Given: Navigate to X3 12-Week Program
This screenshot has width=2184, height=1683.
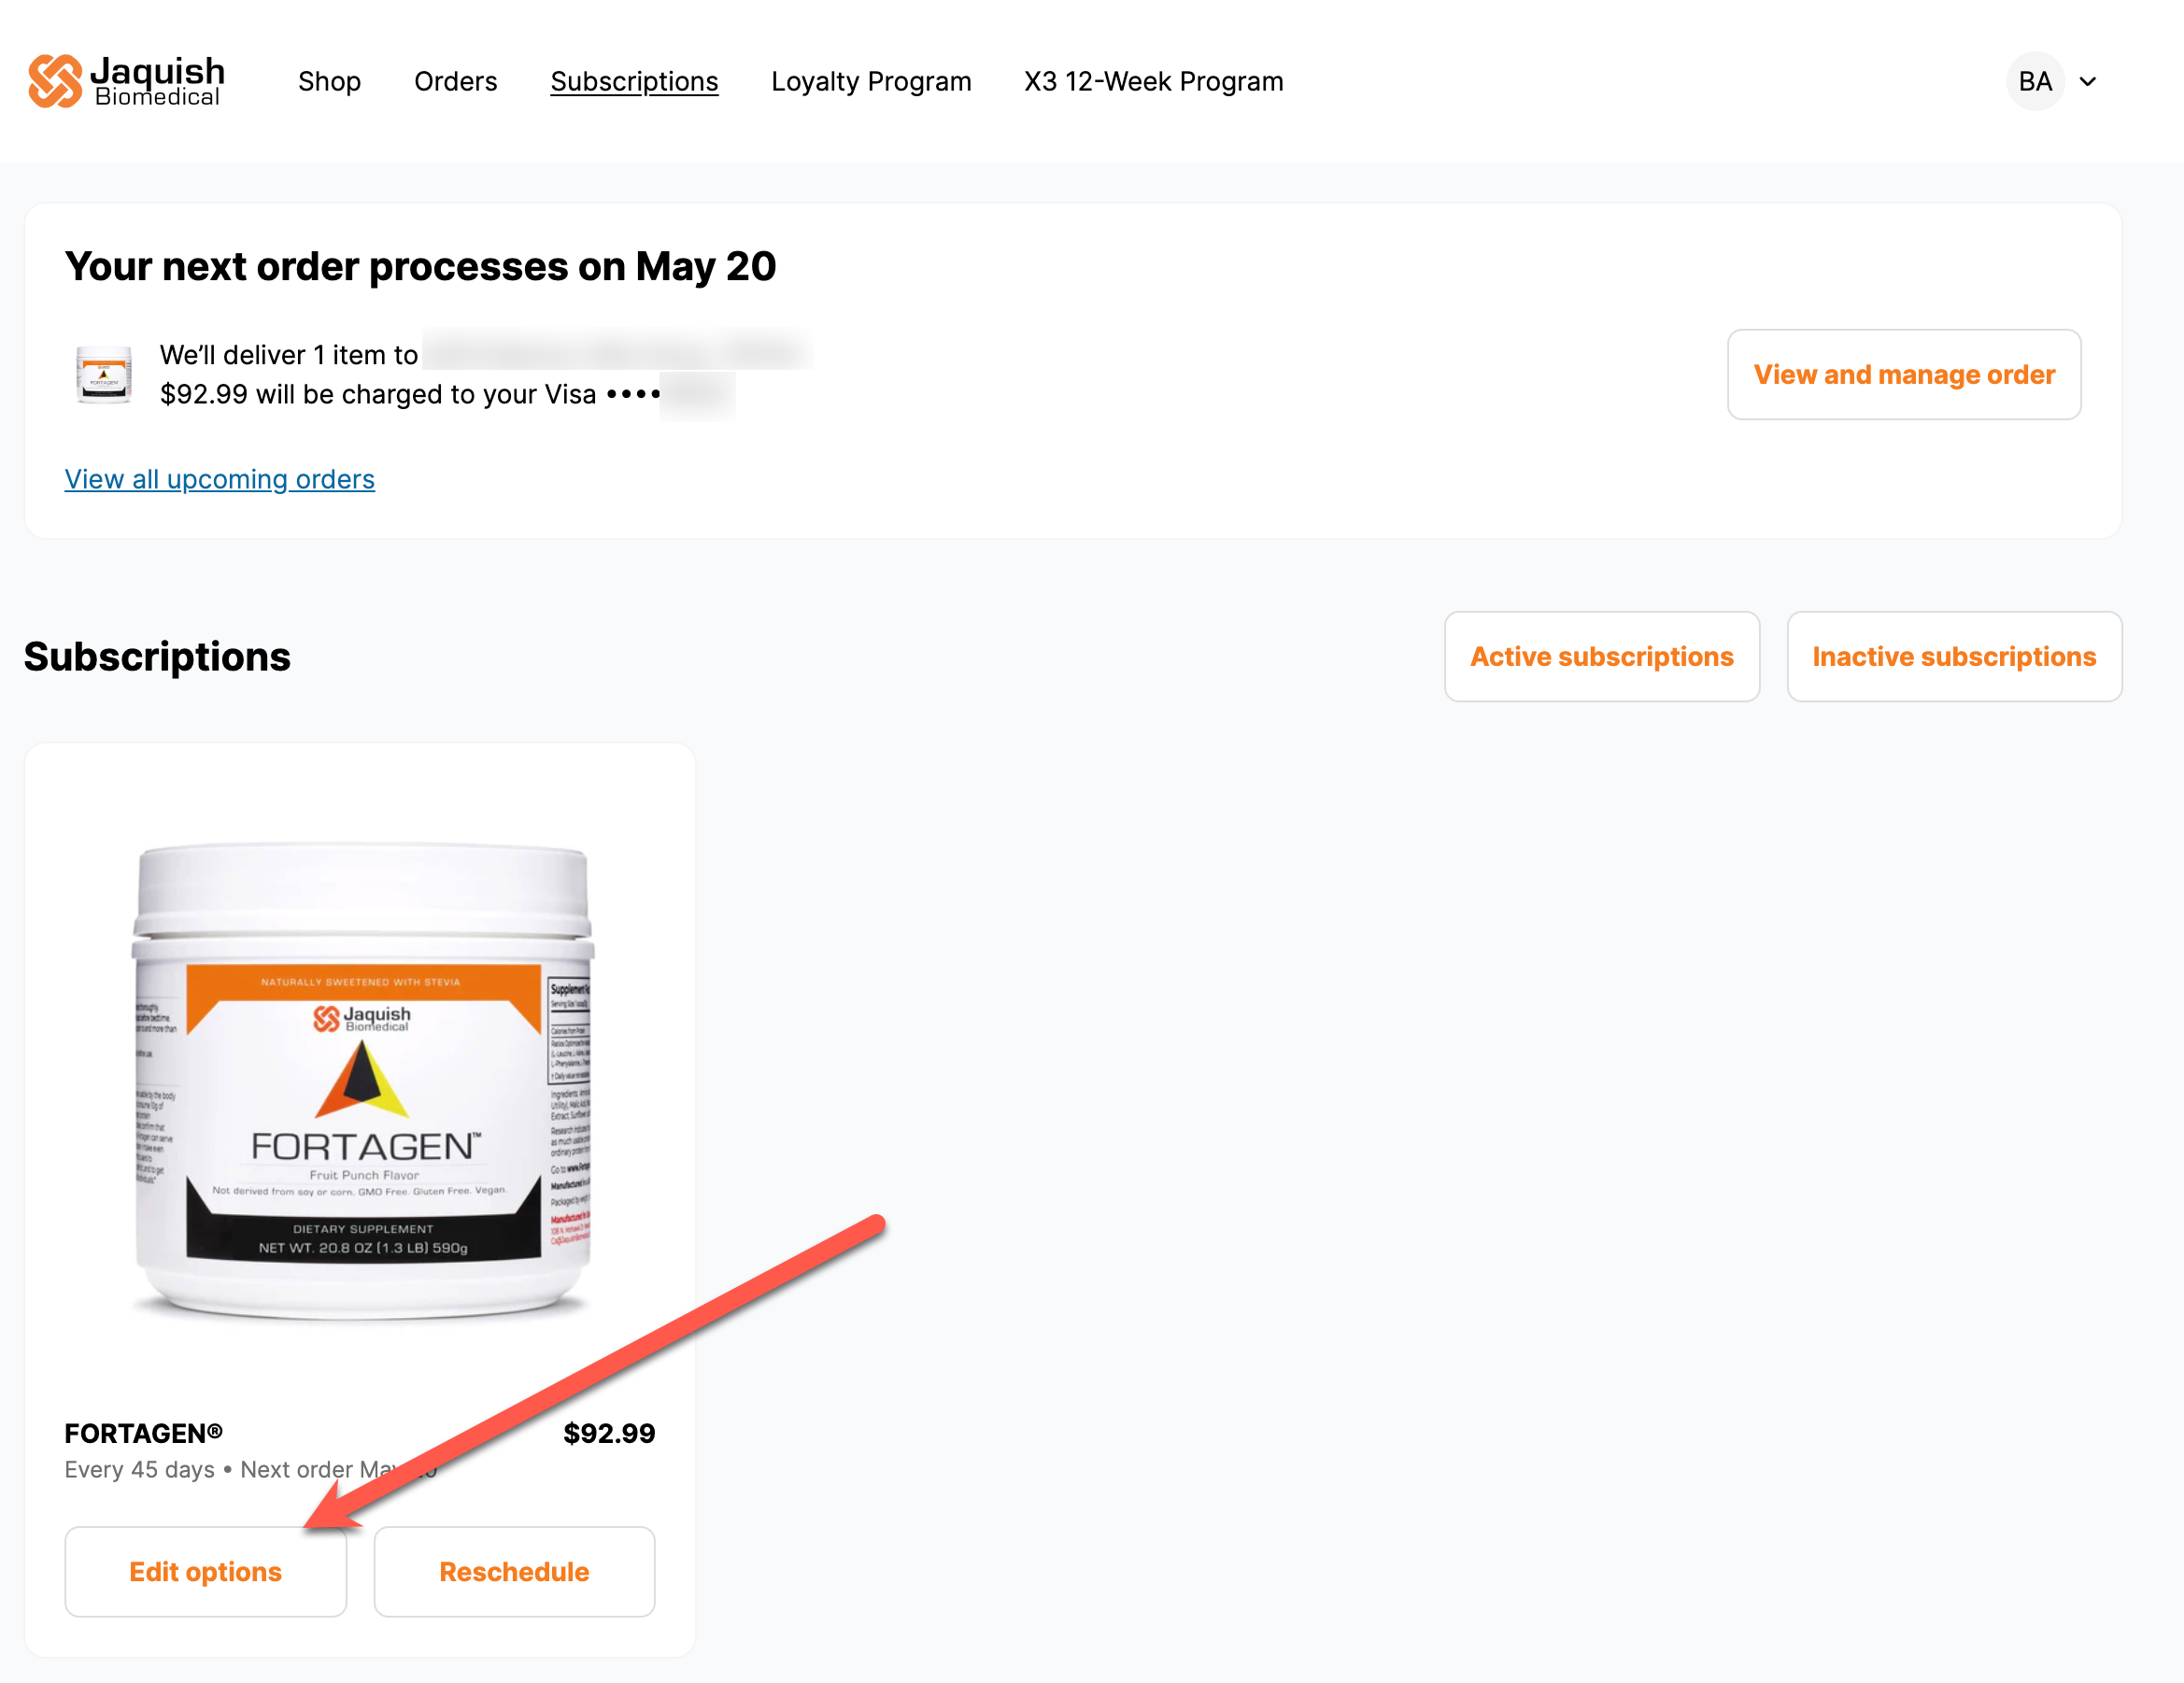Looking at the screenshot, I should pyautogui.click(x=1153, y=81).
